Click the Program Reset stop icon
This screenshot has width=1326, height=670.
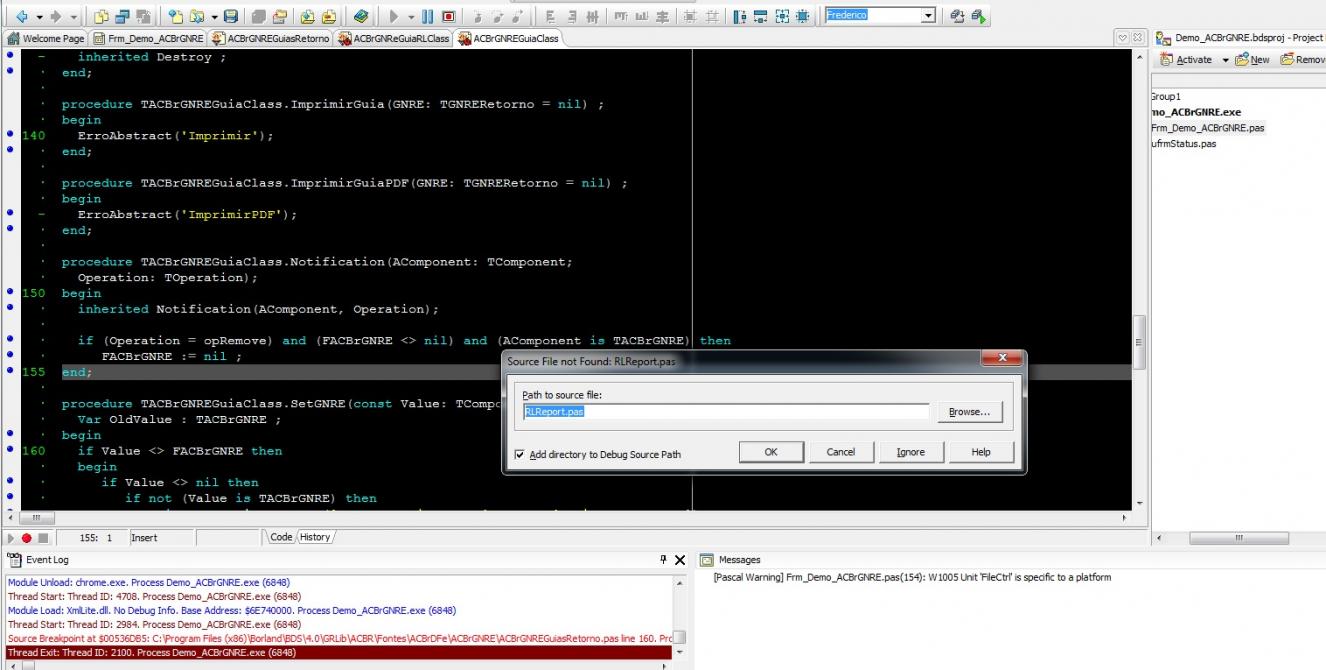(x=448, y=16)
